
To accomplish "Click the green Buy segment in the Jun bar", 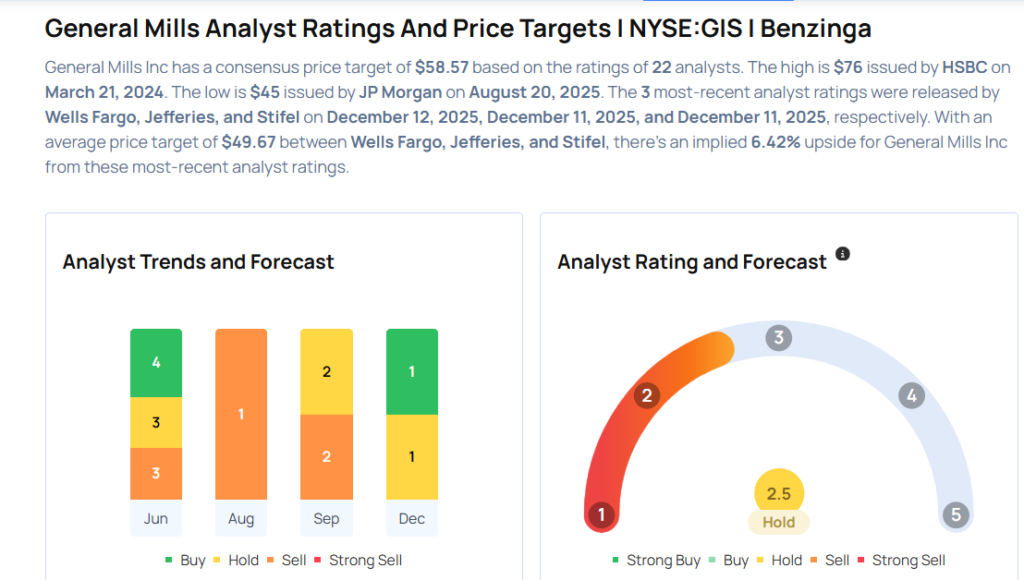I will point(156,362).
